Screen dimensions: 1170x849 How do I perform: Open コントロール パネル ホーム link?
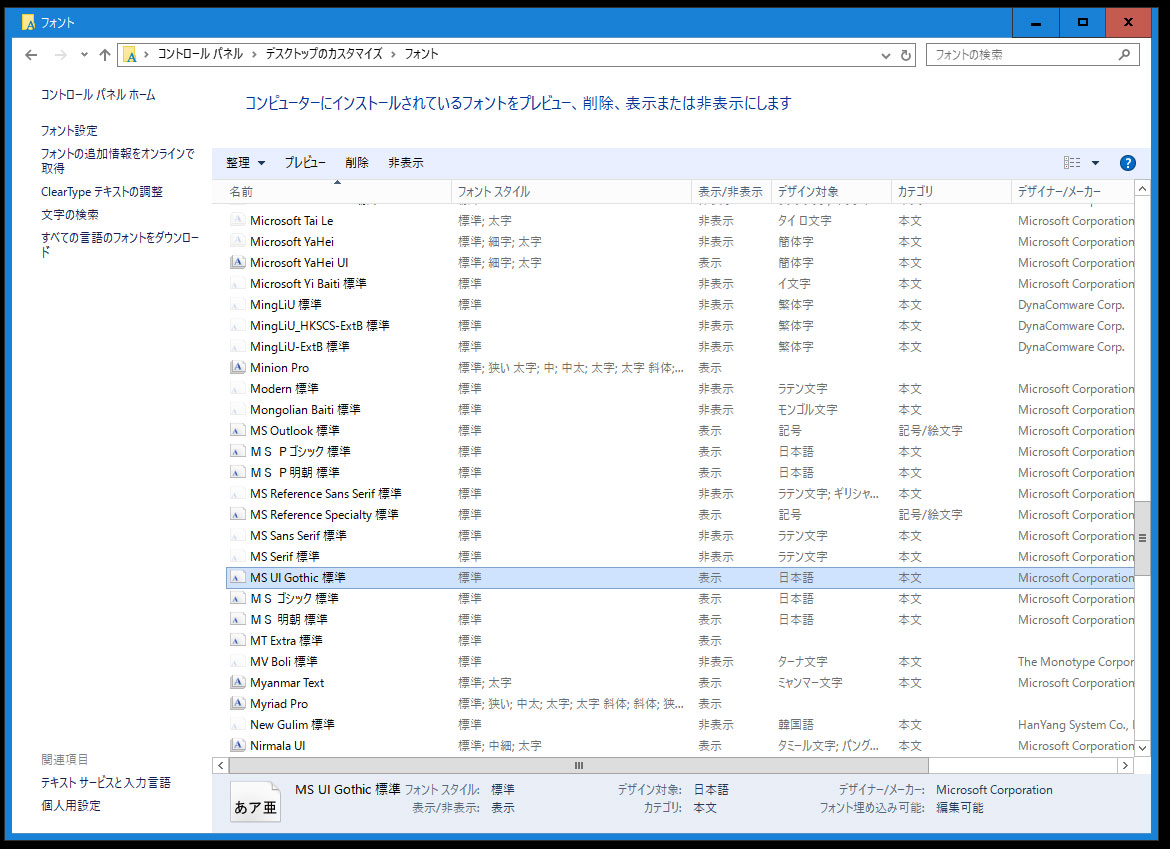pyautogui.click(x=98, y=95)
